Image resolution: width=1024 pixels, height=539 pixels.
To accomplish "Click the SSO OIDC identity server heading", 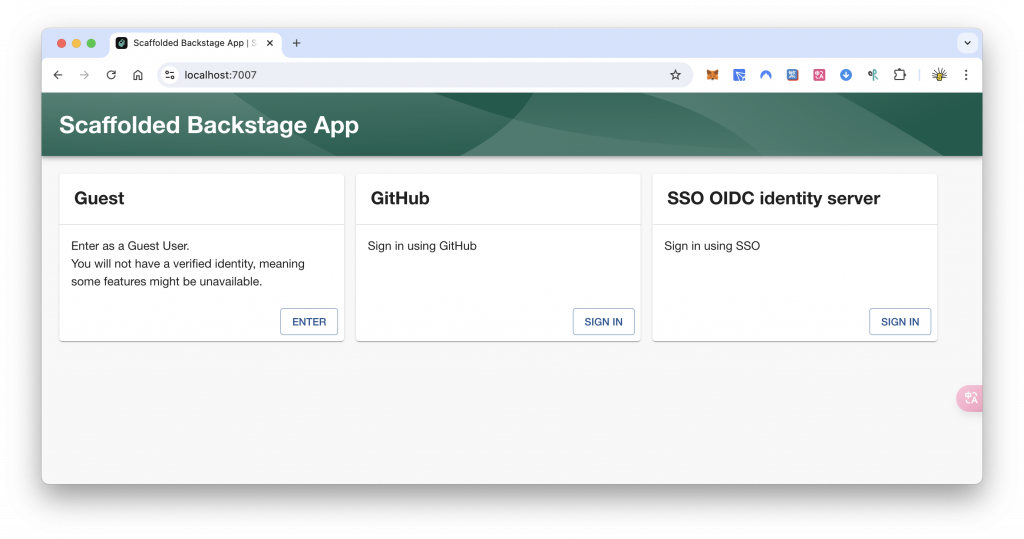I will [x=774, y=198].
